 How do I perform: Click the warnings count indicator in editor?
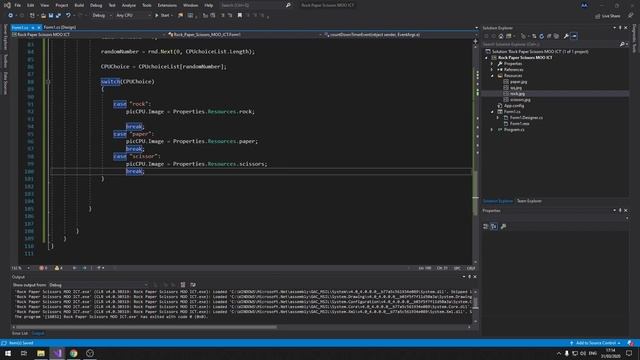pyautogui.click(x=58, y=268)
